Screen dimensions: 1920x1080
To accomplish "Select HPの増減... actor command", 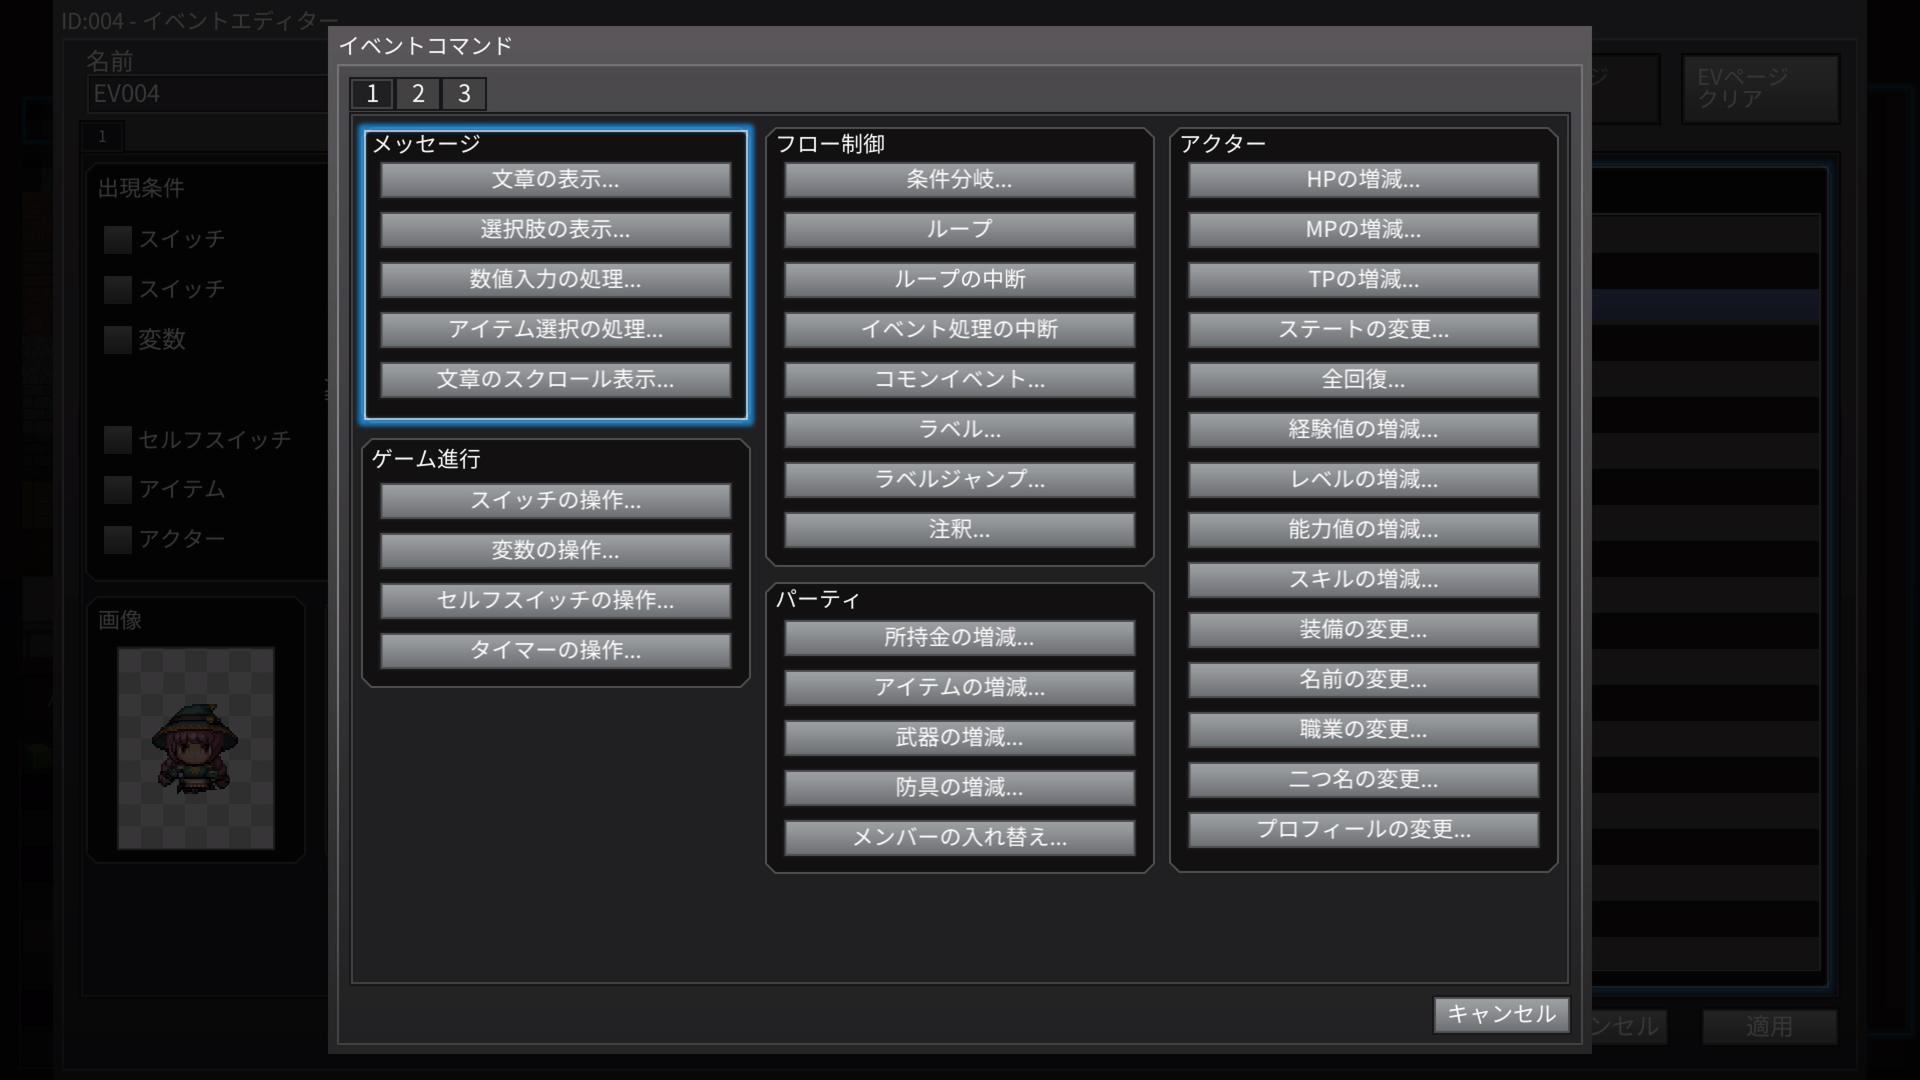I will point(1363,180).
